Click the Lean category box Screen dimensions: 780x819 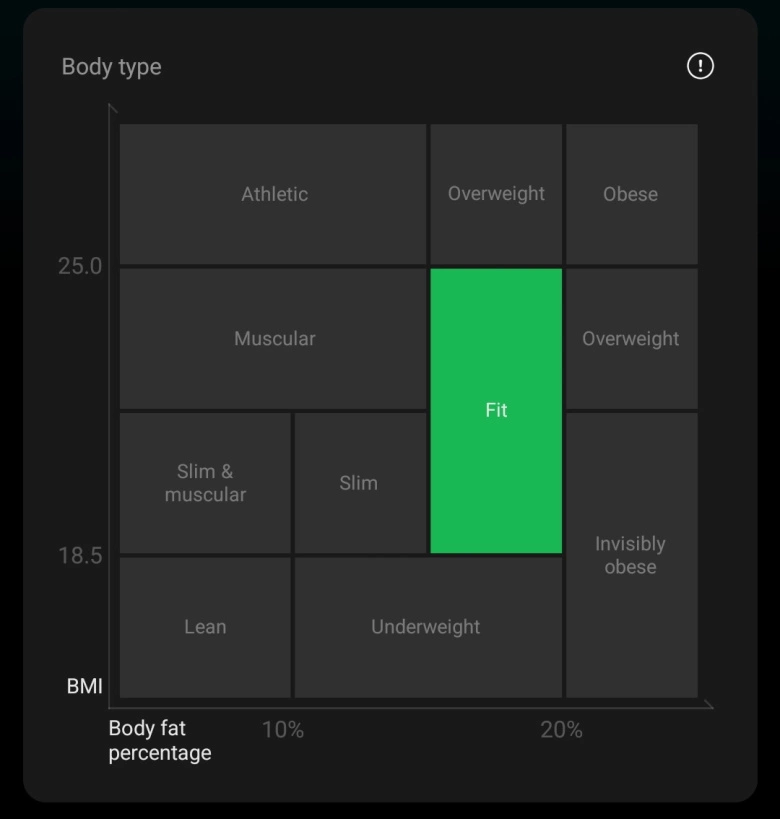coord(204,626)
